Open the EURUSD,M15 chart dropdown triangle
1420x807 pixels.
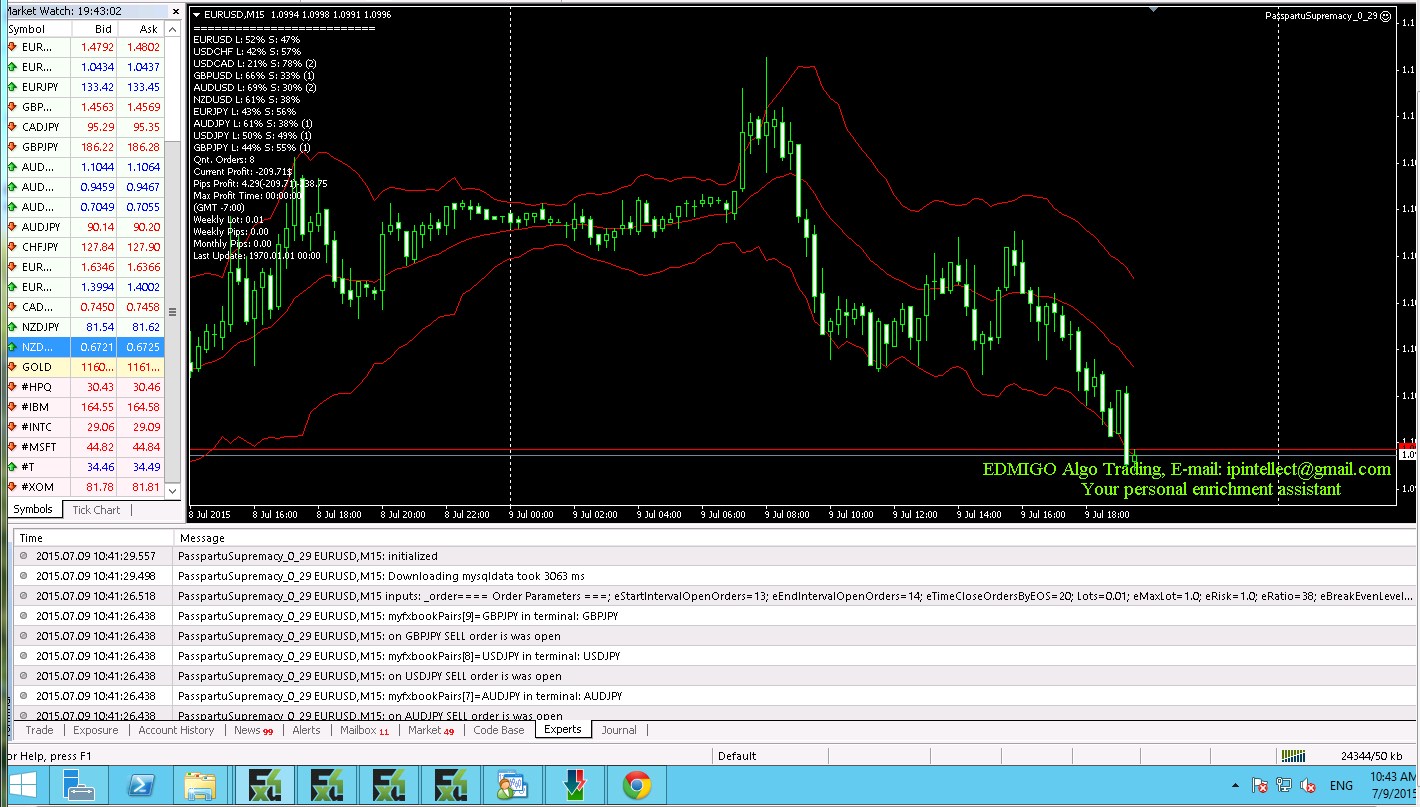[196, 15]
